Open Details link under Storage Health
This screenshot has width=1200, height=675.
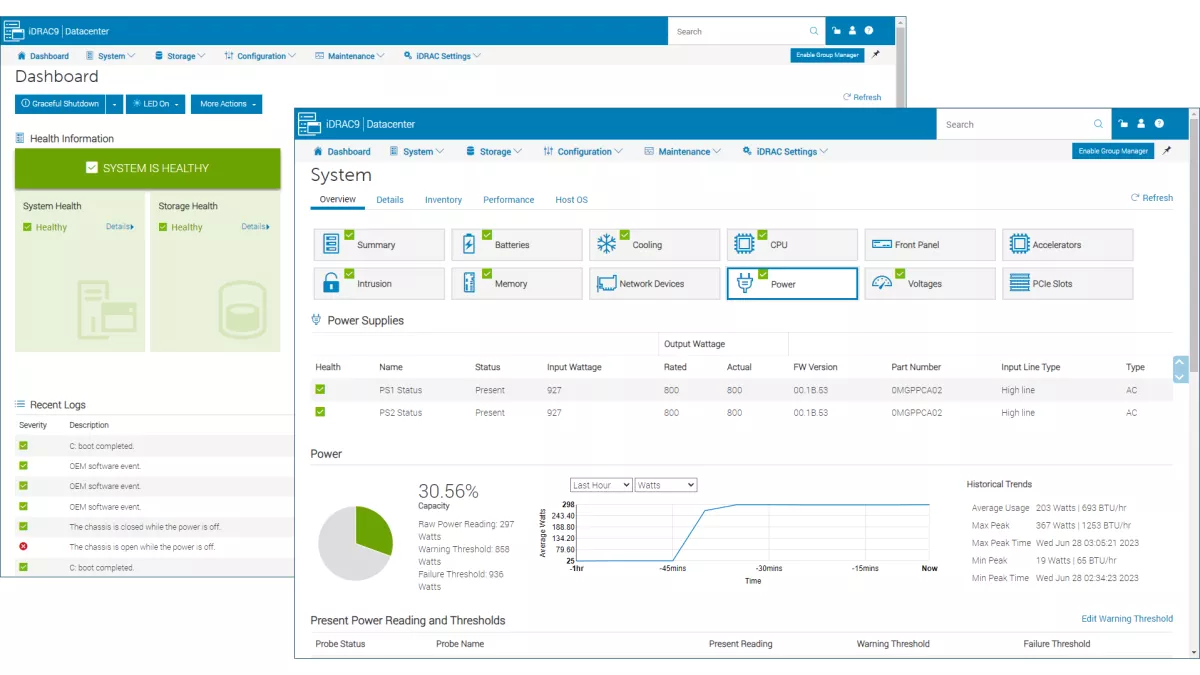pyautogui.click(x=255, y=227)
